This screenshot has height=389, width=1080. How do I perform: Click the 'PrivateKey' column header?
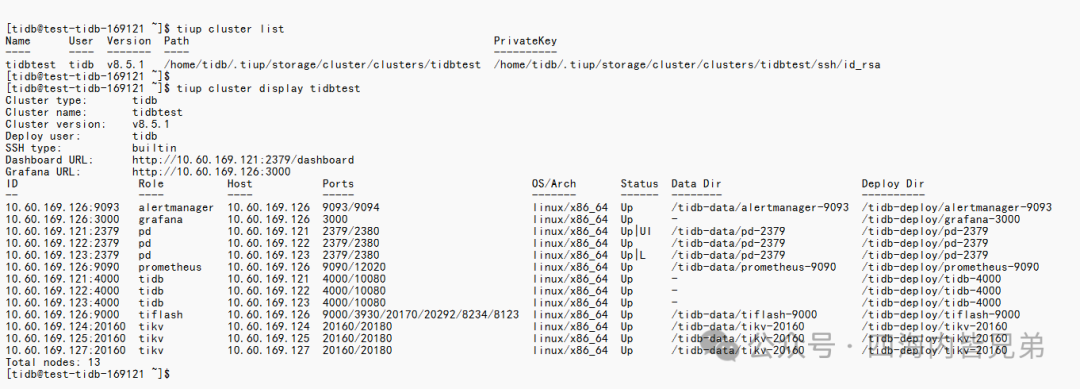525,41
